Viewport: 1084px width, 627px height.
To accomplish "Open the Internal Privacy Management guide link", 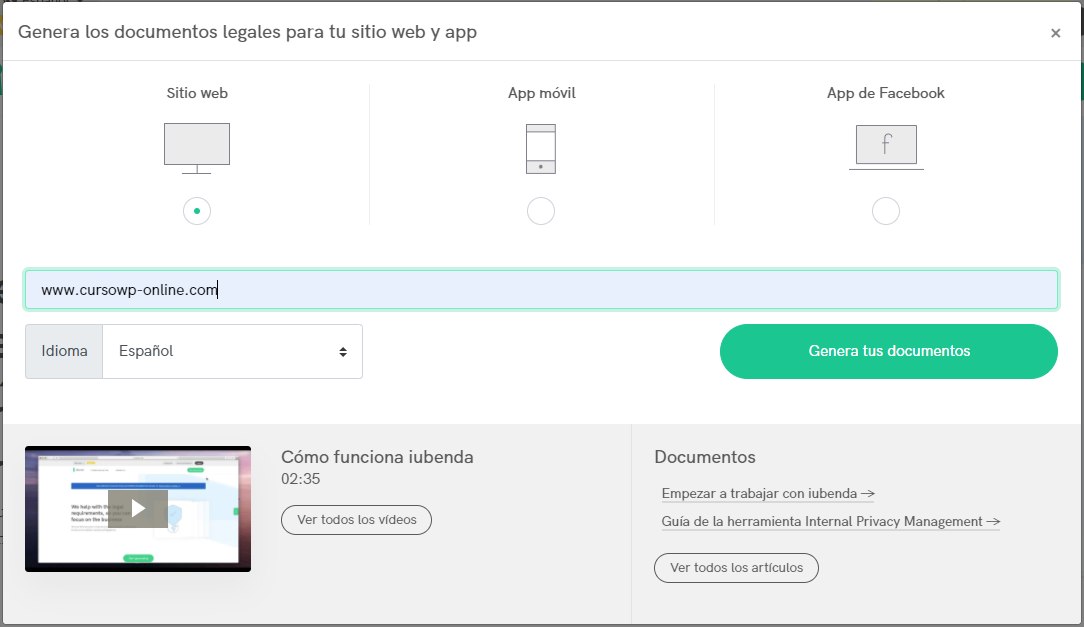I will coord(830,521).
